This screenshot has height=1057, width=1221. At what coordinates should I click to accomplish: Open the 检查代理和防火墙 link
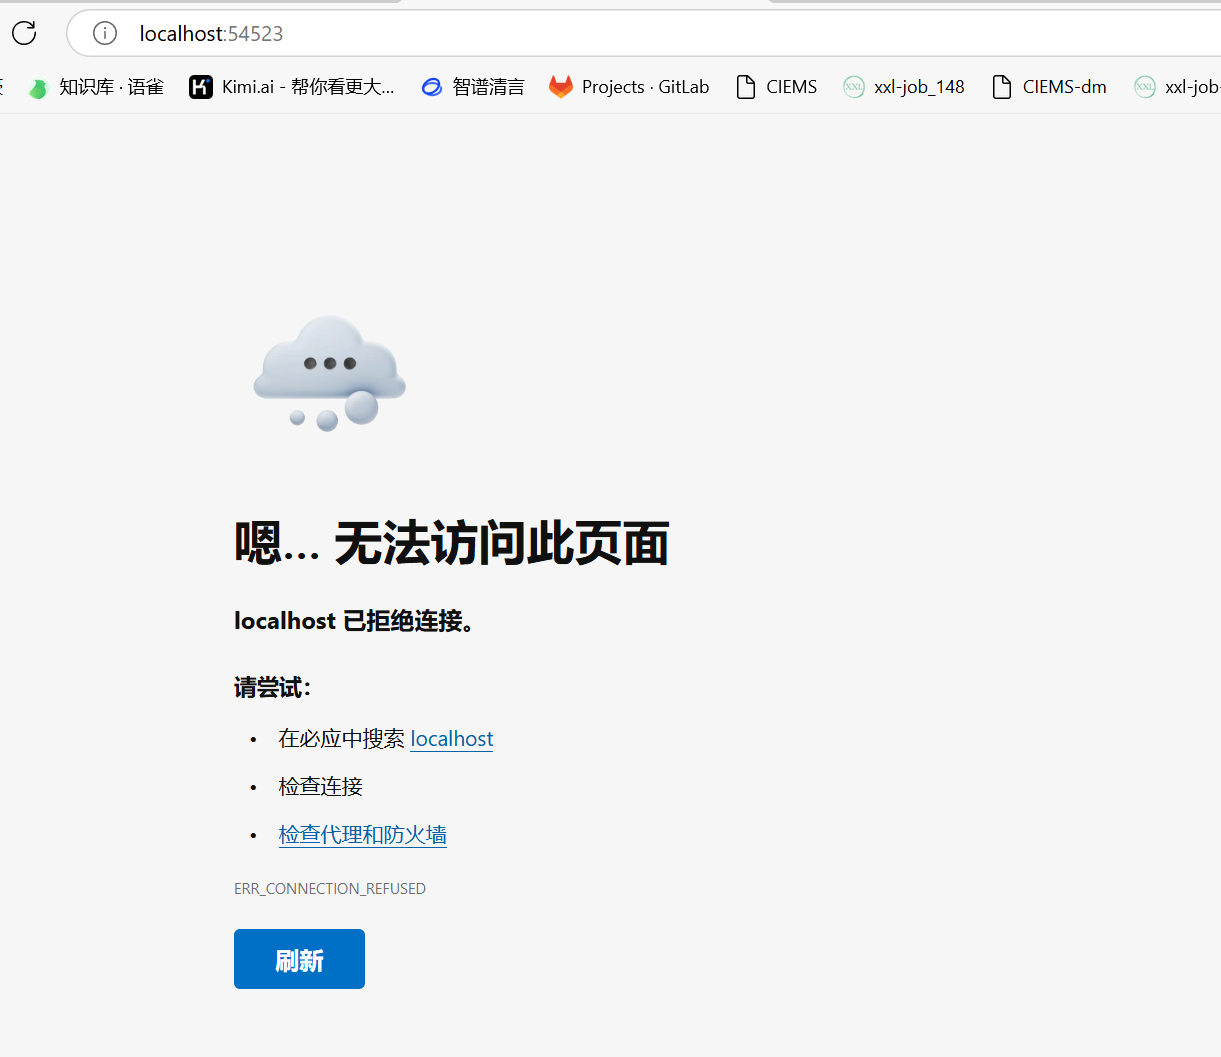pyautogui.click(x=363, y=834)
